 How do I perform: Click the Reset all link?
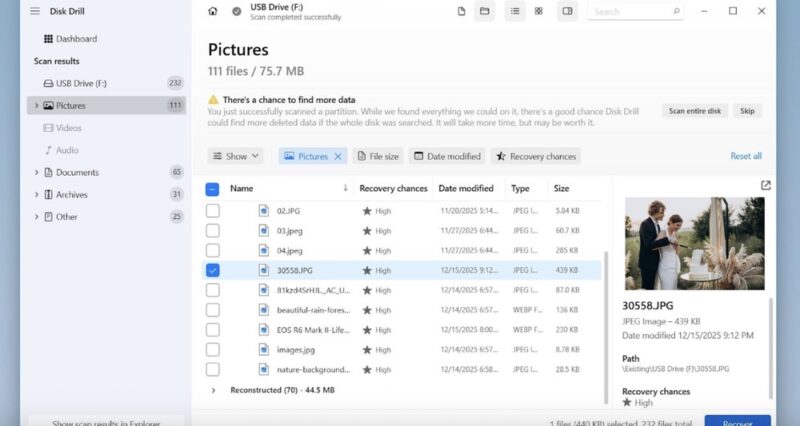click(x=746, y=156)
